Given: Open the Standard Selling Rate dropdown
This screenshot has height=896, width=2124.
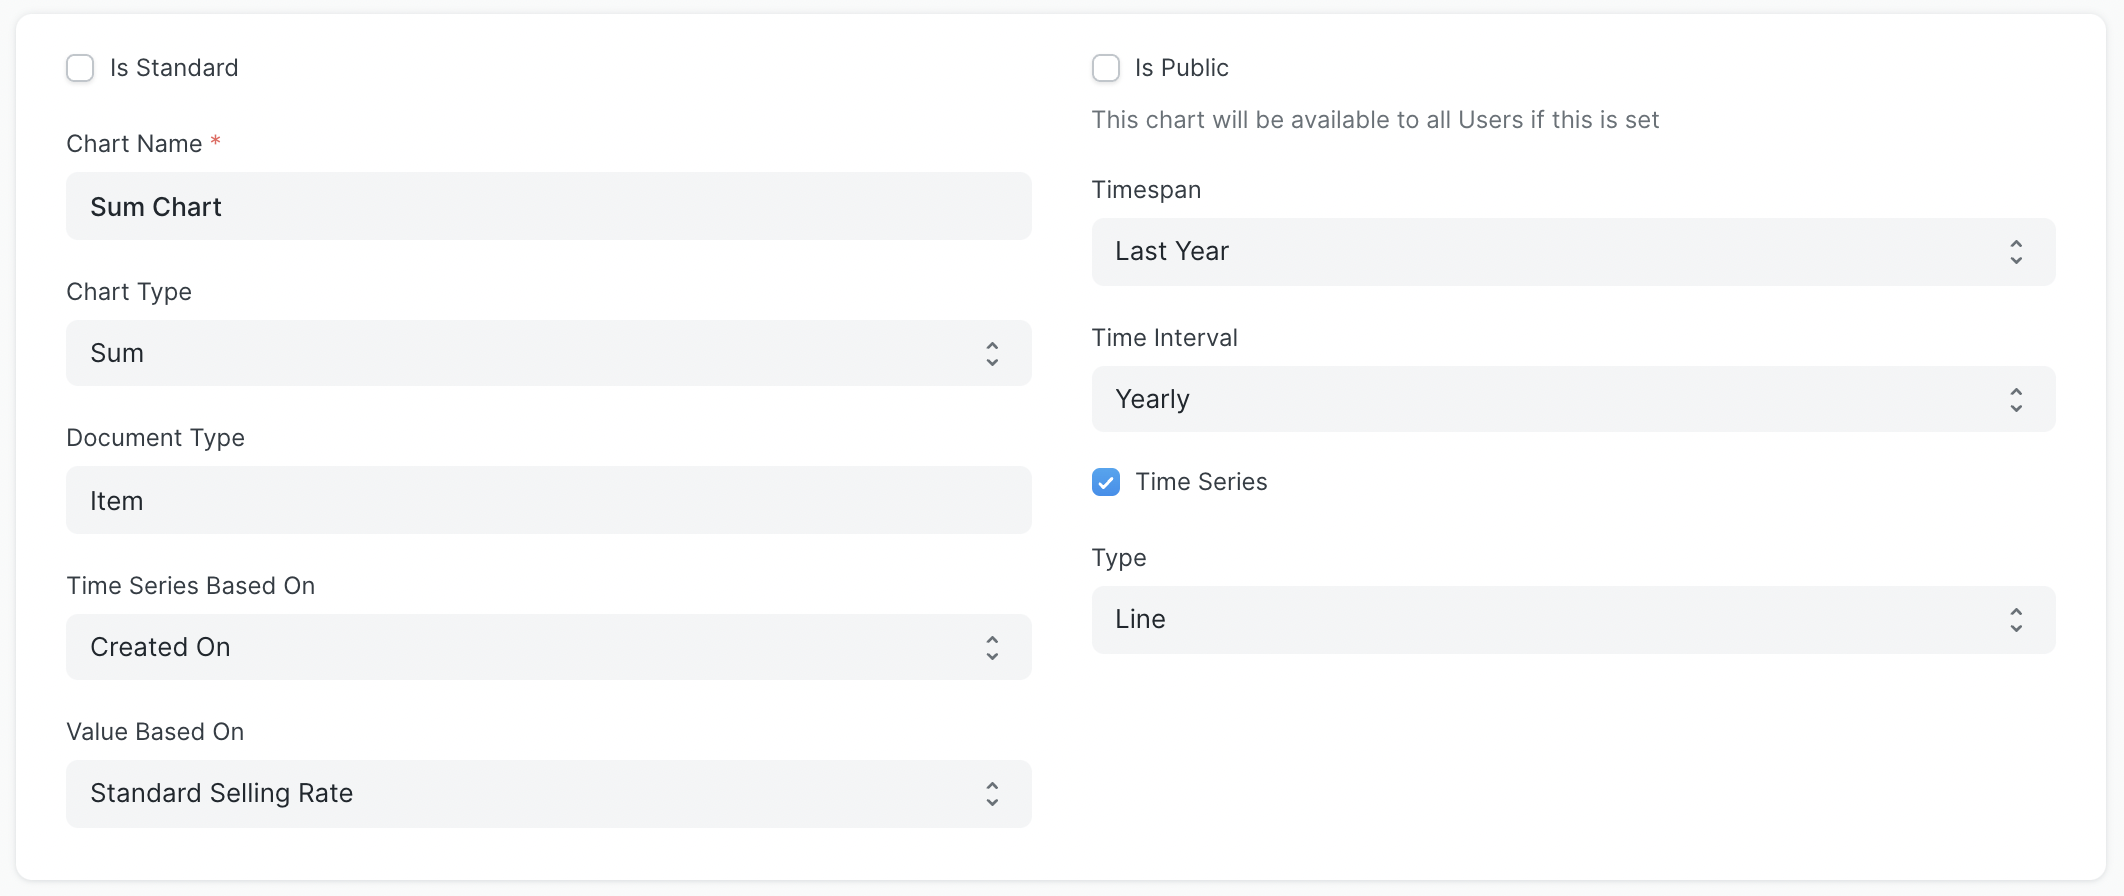Looking at the screenshot, I should coord(548,793).
